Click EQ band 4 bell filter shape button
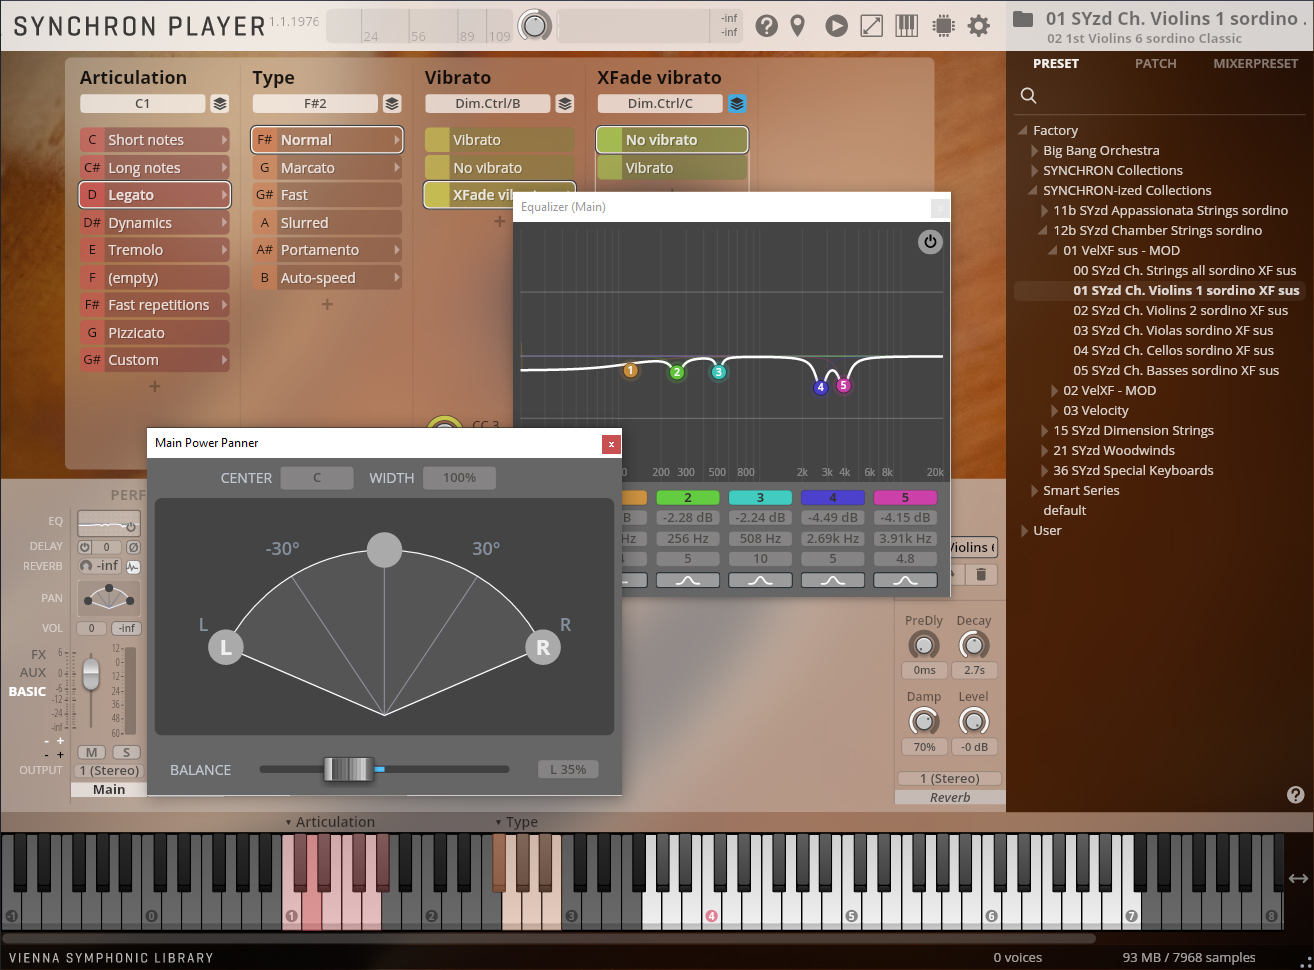This screenshot has width=1314, height=970. click(833, 580)
